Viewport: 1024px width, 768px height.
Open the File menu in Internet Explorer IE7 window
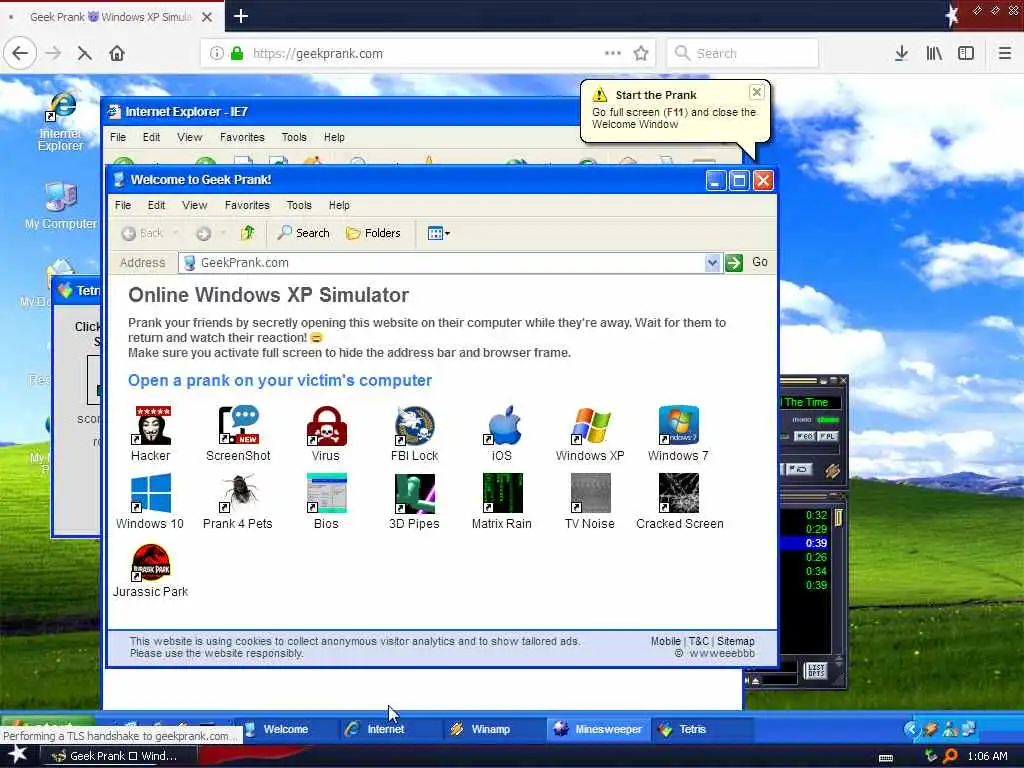point(118,137)
